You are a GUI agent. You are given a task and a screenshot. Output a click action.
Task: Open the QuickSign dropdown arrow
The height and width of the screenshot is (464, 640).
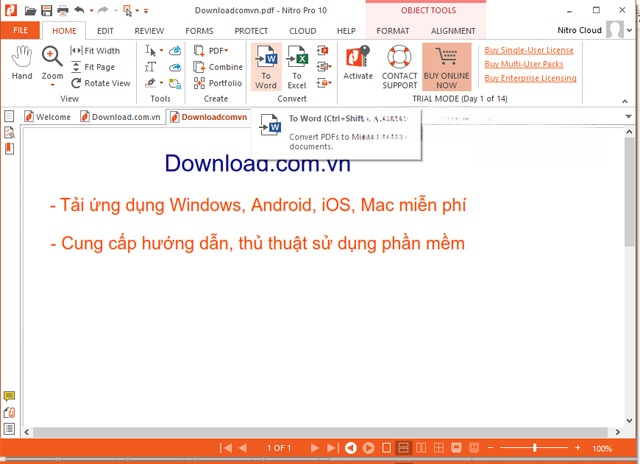click(161, 83)
